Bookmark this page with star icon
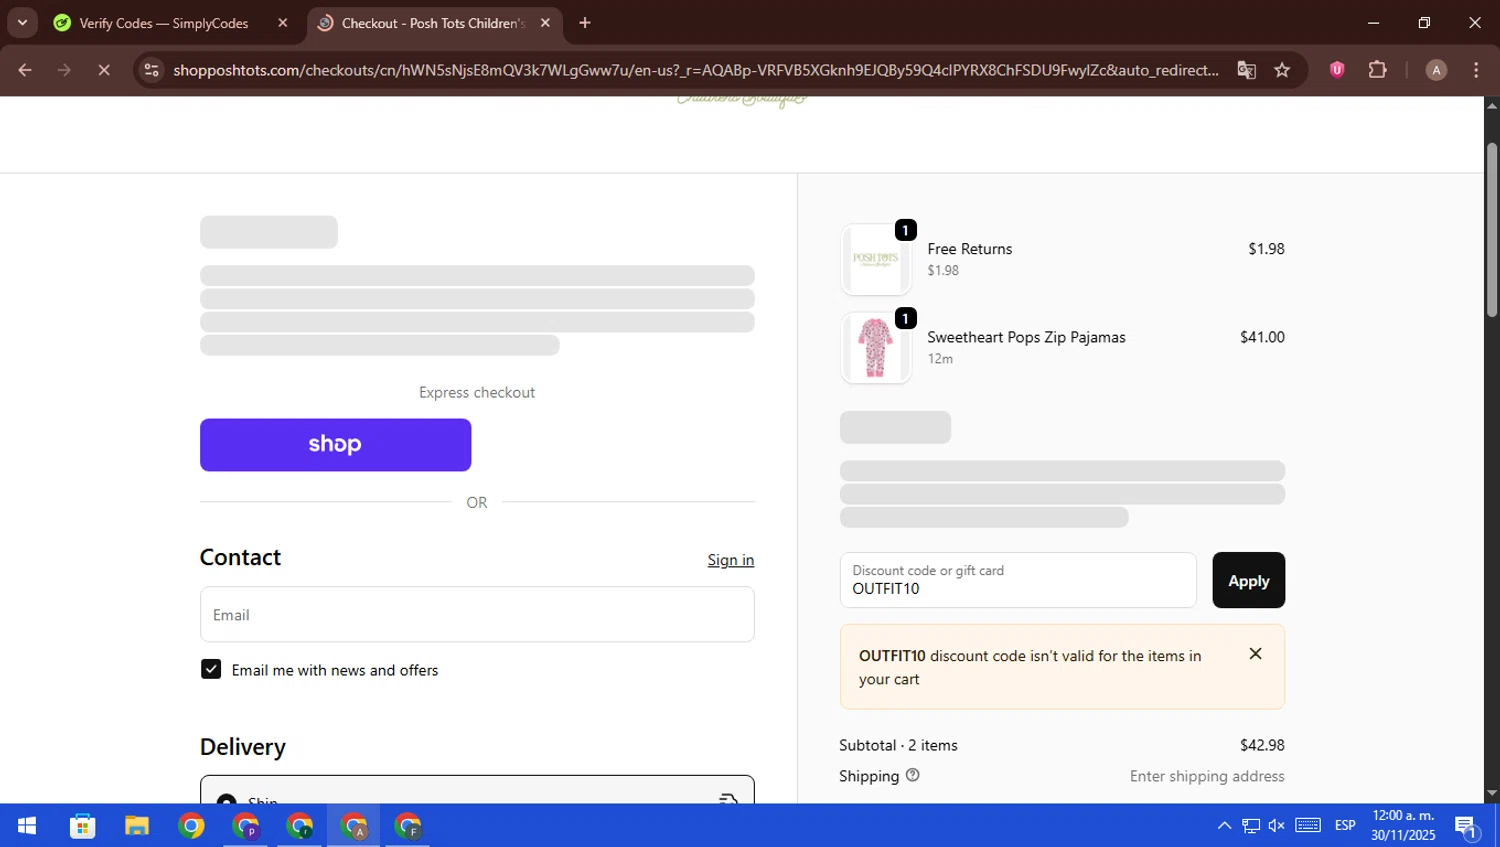Image resolution: width=1500 pixels, height=847 pixels. 1282,70
